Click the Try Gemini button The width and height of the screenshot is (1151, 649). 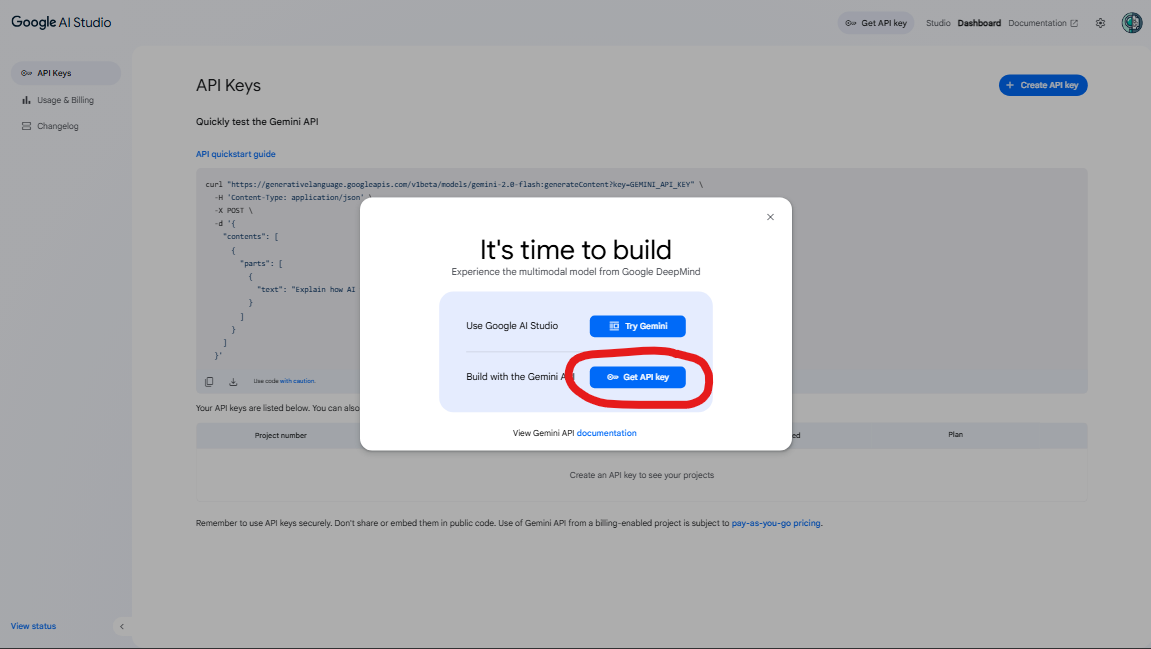(637, 326)
